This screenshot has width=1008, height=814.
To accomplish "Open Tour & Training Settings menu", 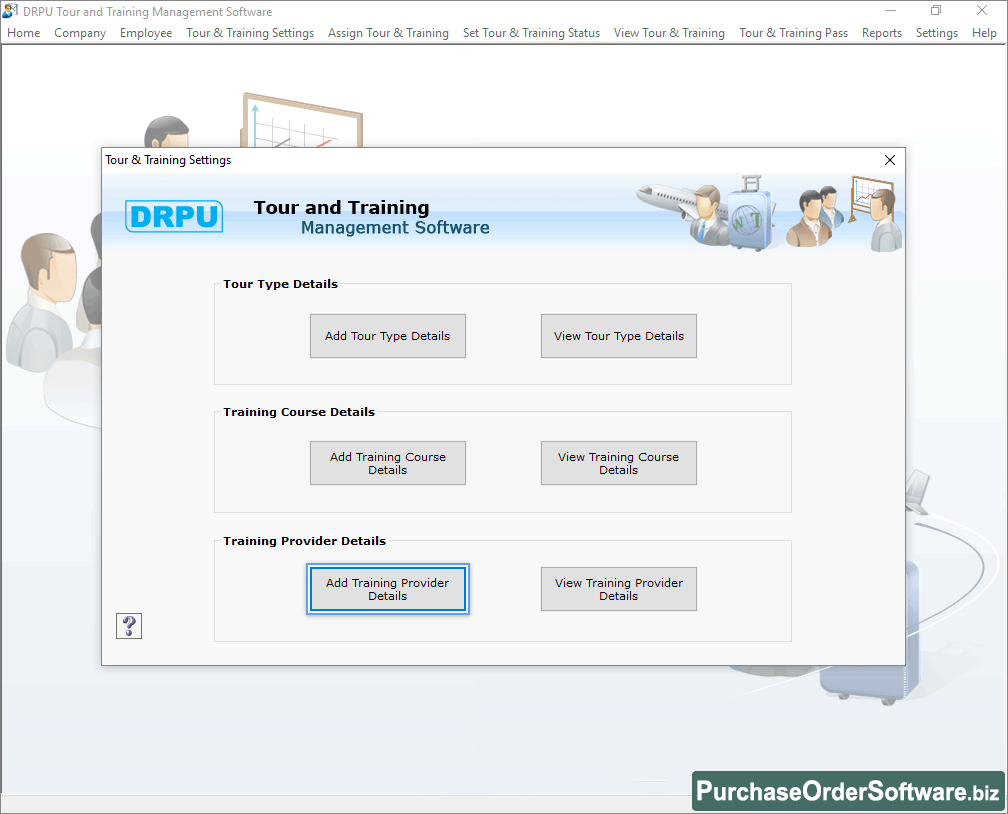I will 250,33.
